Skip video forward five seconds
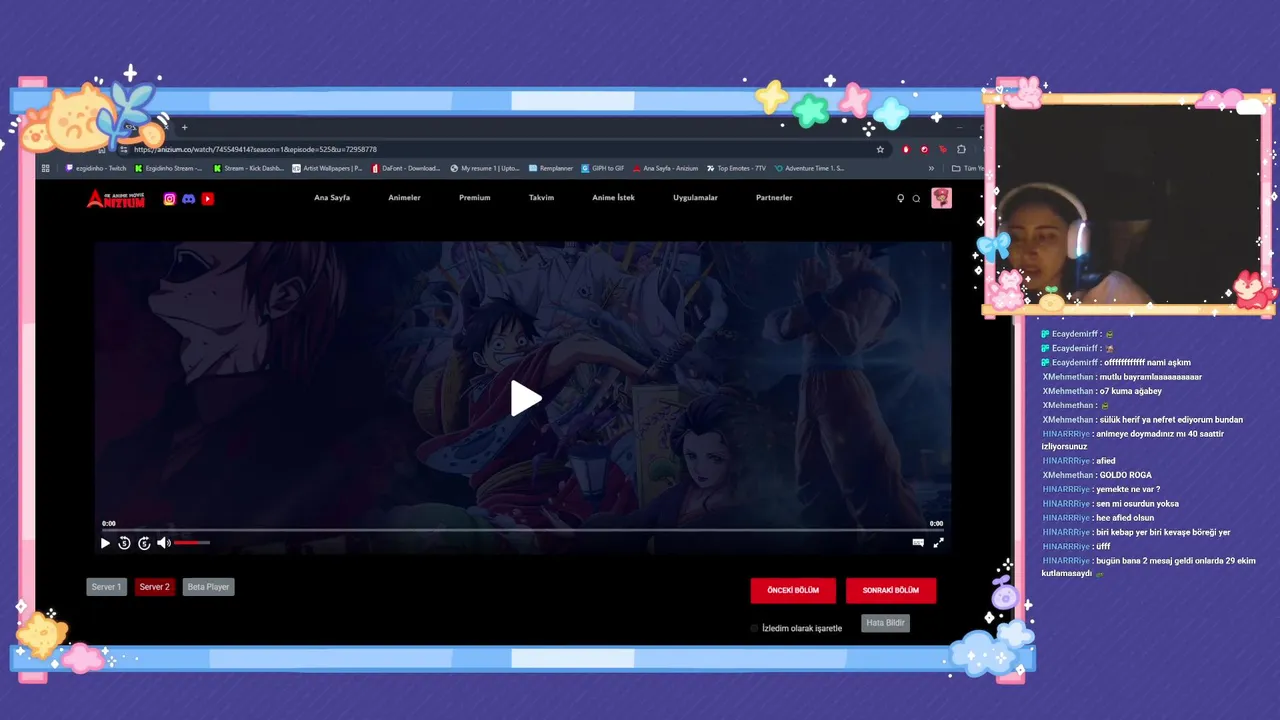The image size is (1280, 720). pos(144,543)
